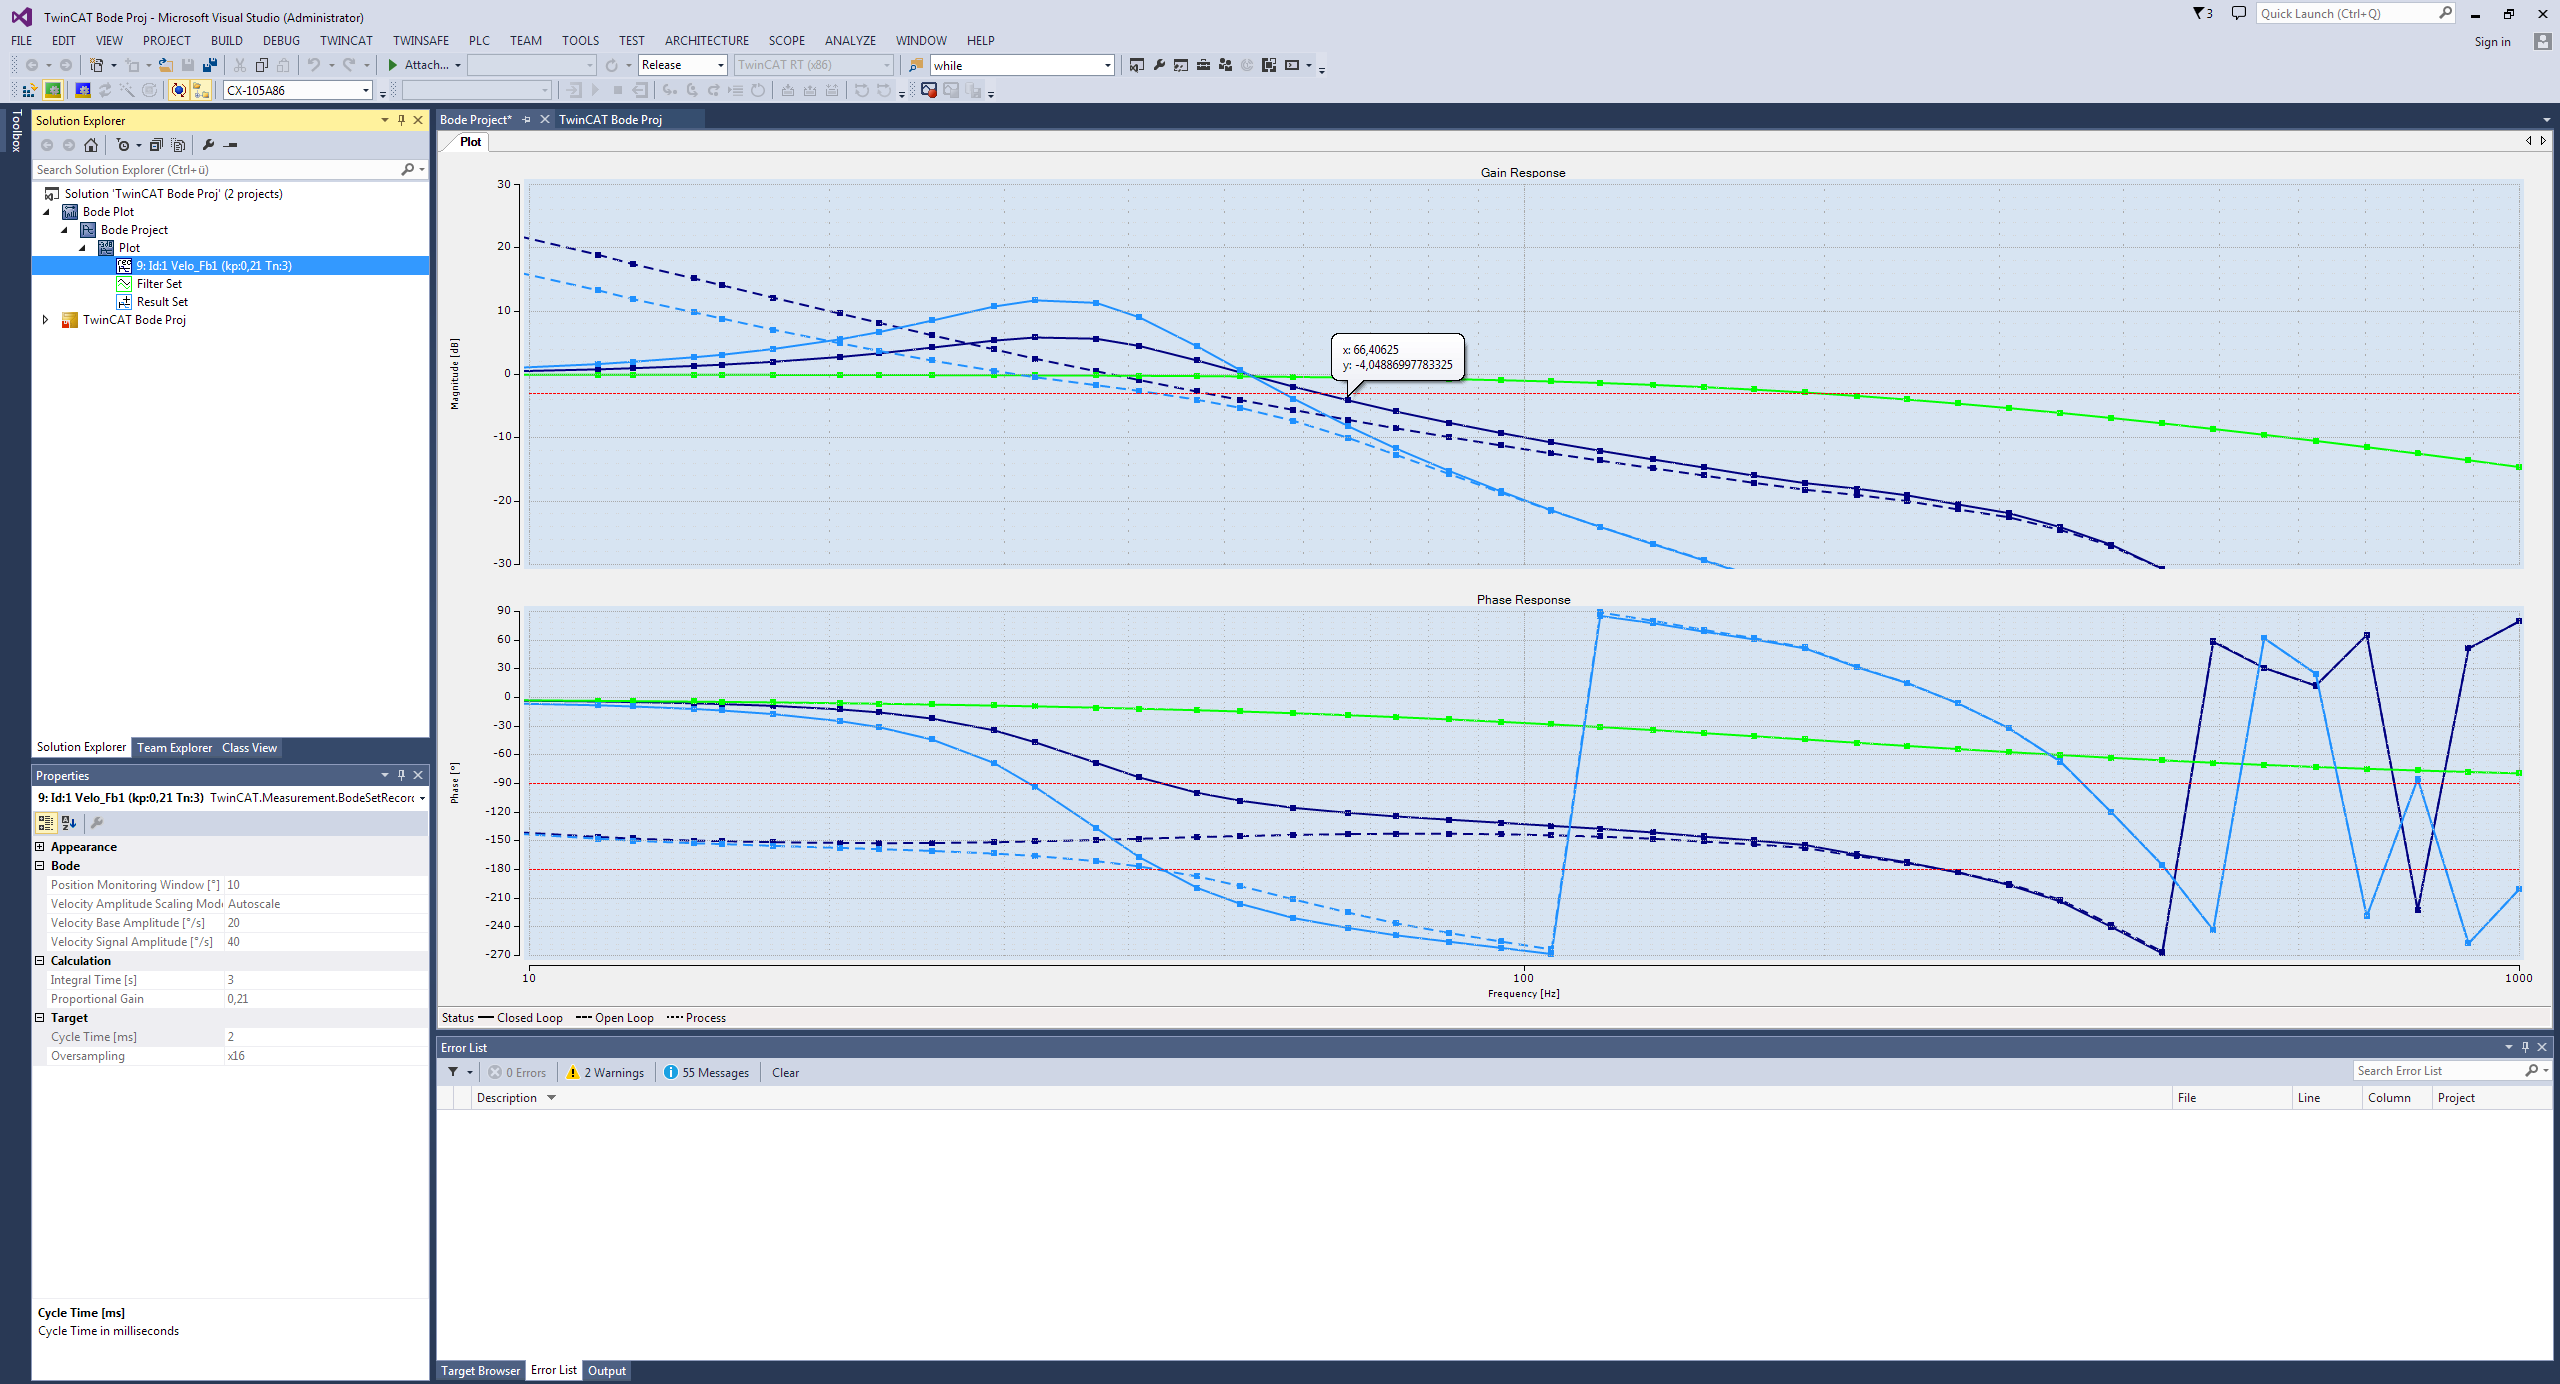The height and width of the screenshot is (1384, 2560).
Task: Toggle Categorized view in Properties panel
Action: click(45, 822)
